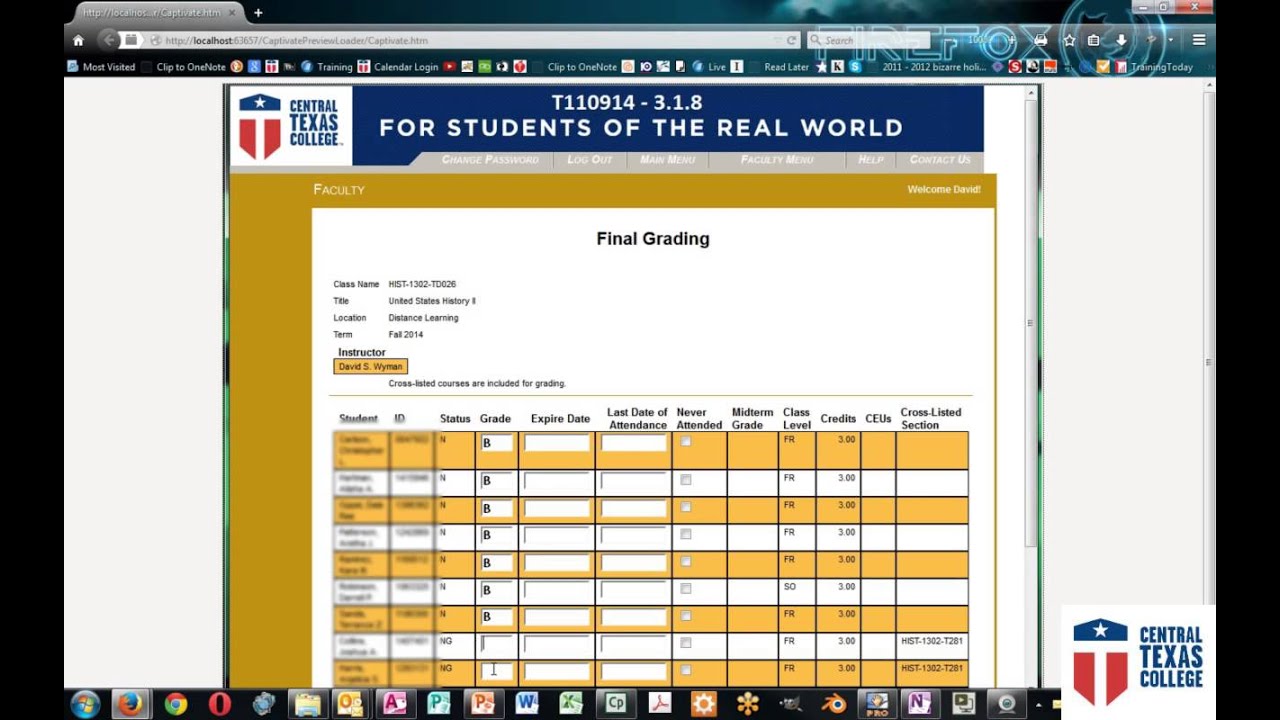Viewport: 1280px width, 720px height.
Task: Open Contact Us in the site menu
Action: coord(940,160)
